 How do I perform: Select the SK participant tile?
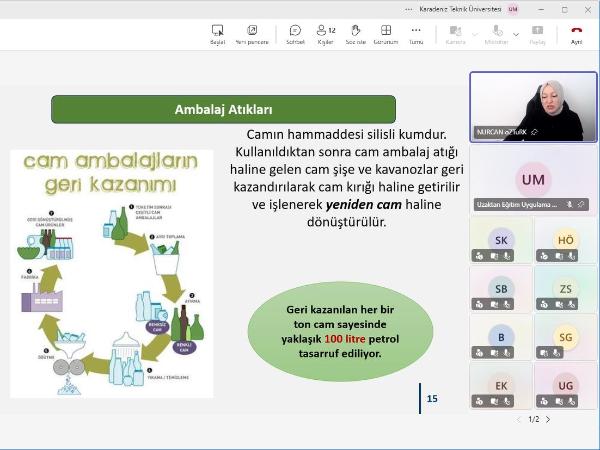coord(500,240)
